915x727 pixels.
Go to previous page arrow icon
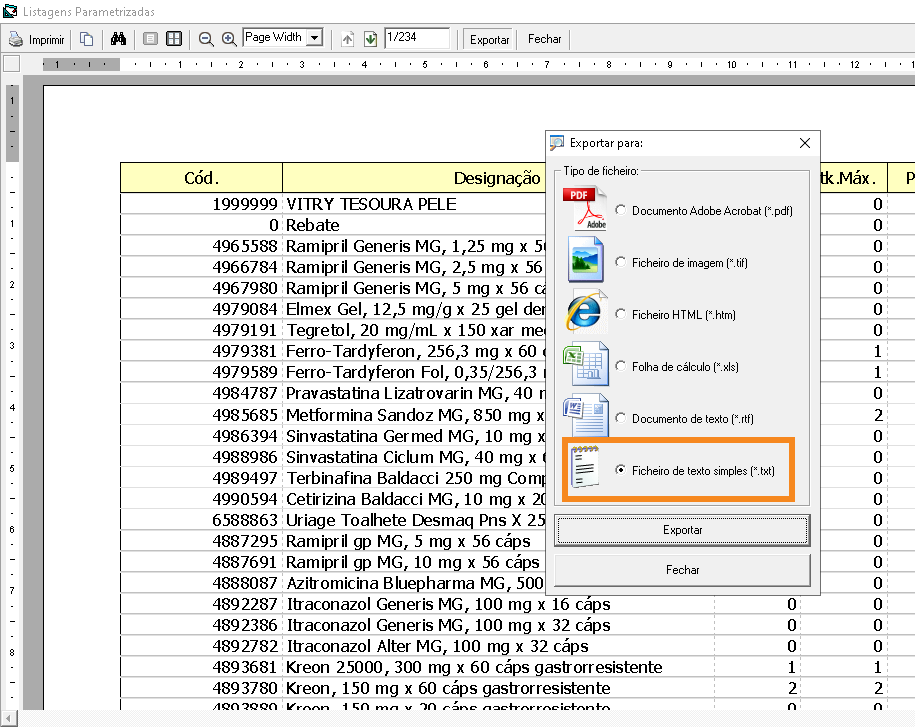[348, 39]
